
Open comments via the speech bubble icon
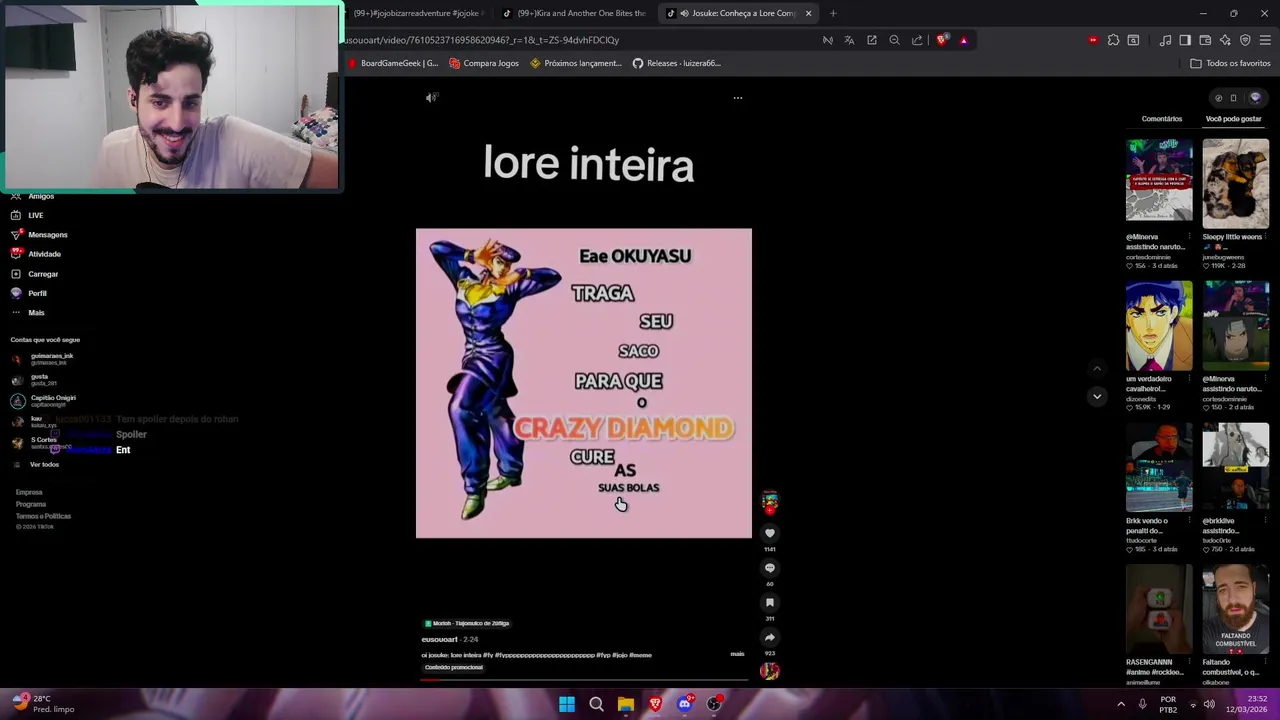tap(770, 568)
